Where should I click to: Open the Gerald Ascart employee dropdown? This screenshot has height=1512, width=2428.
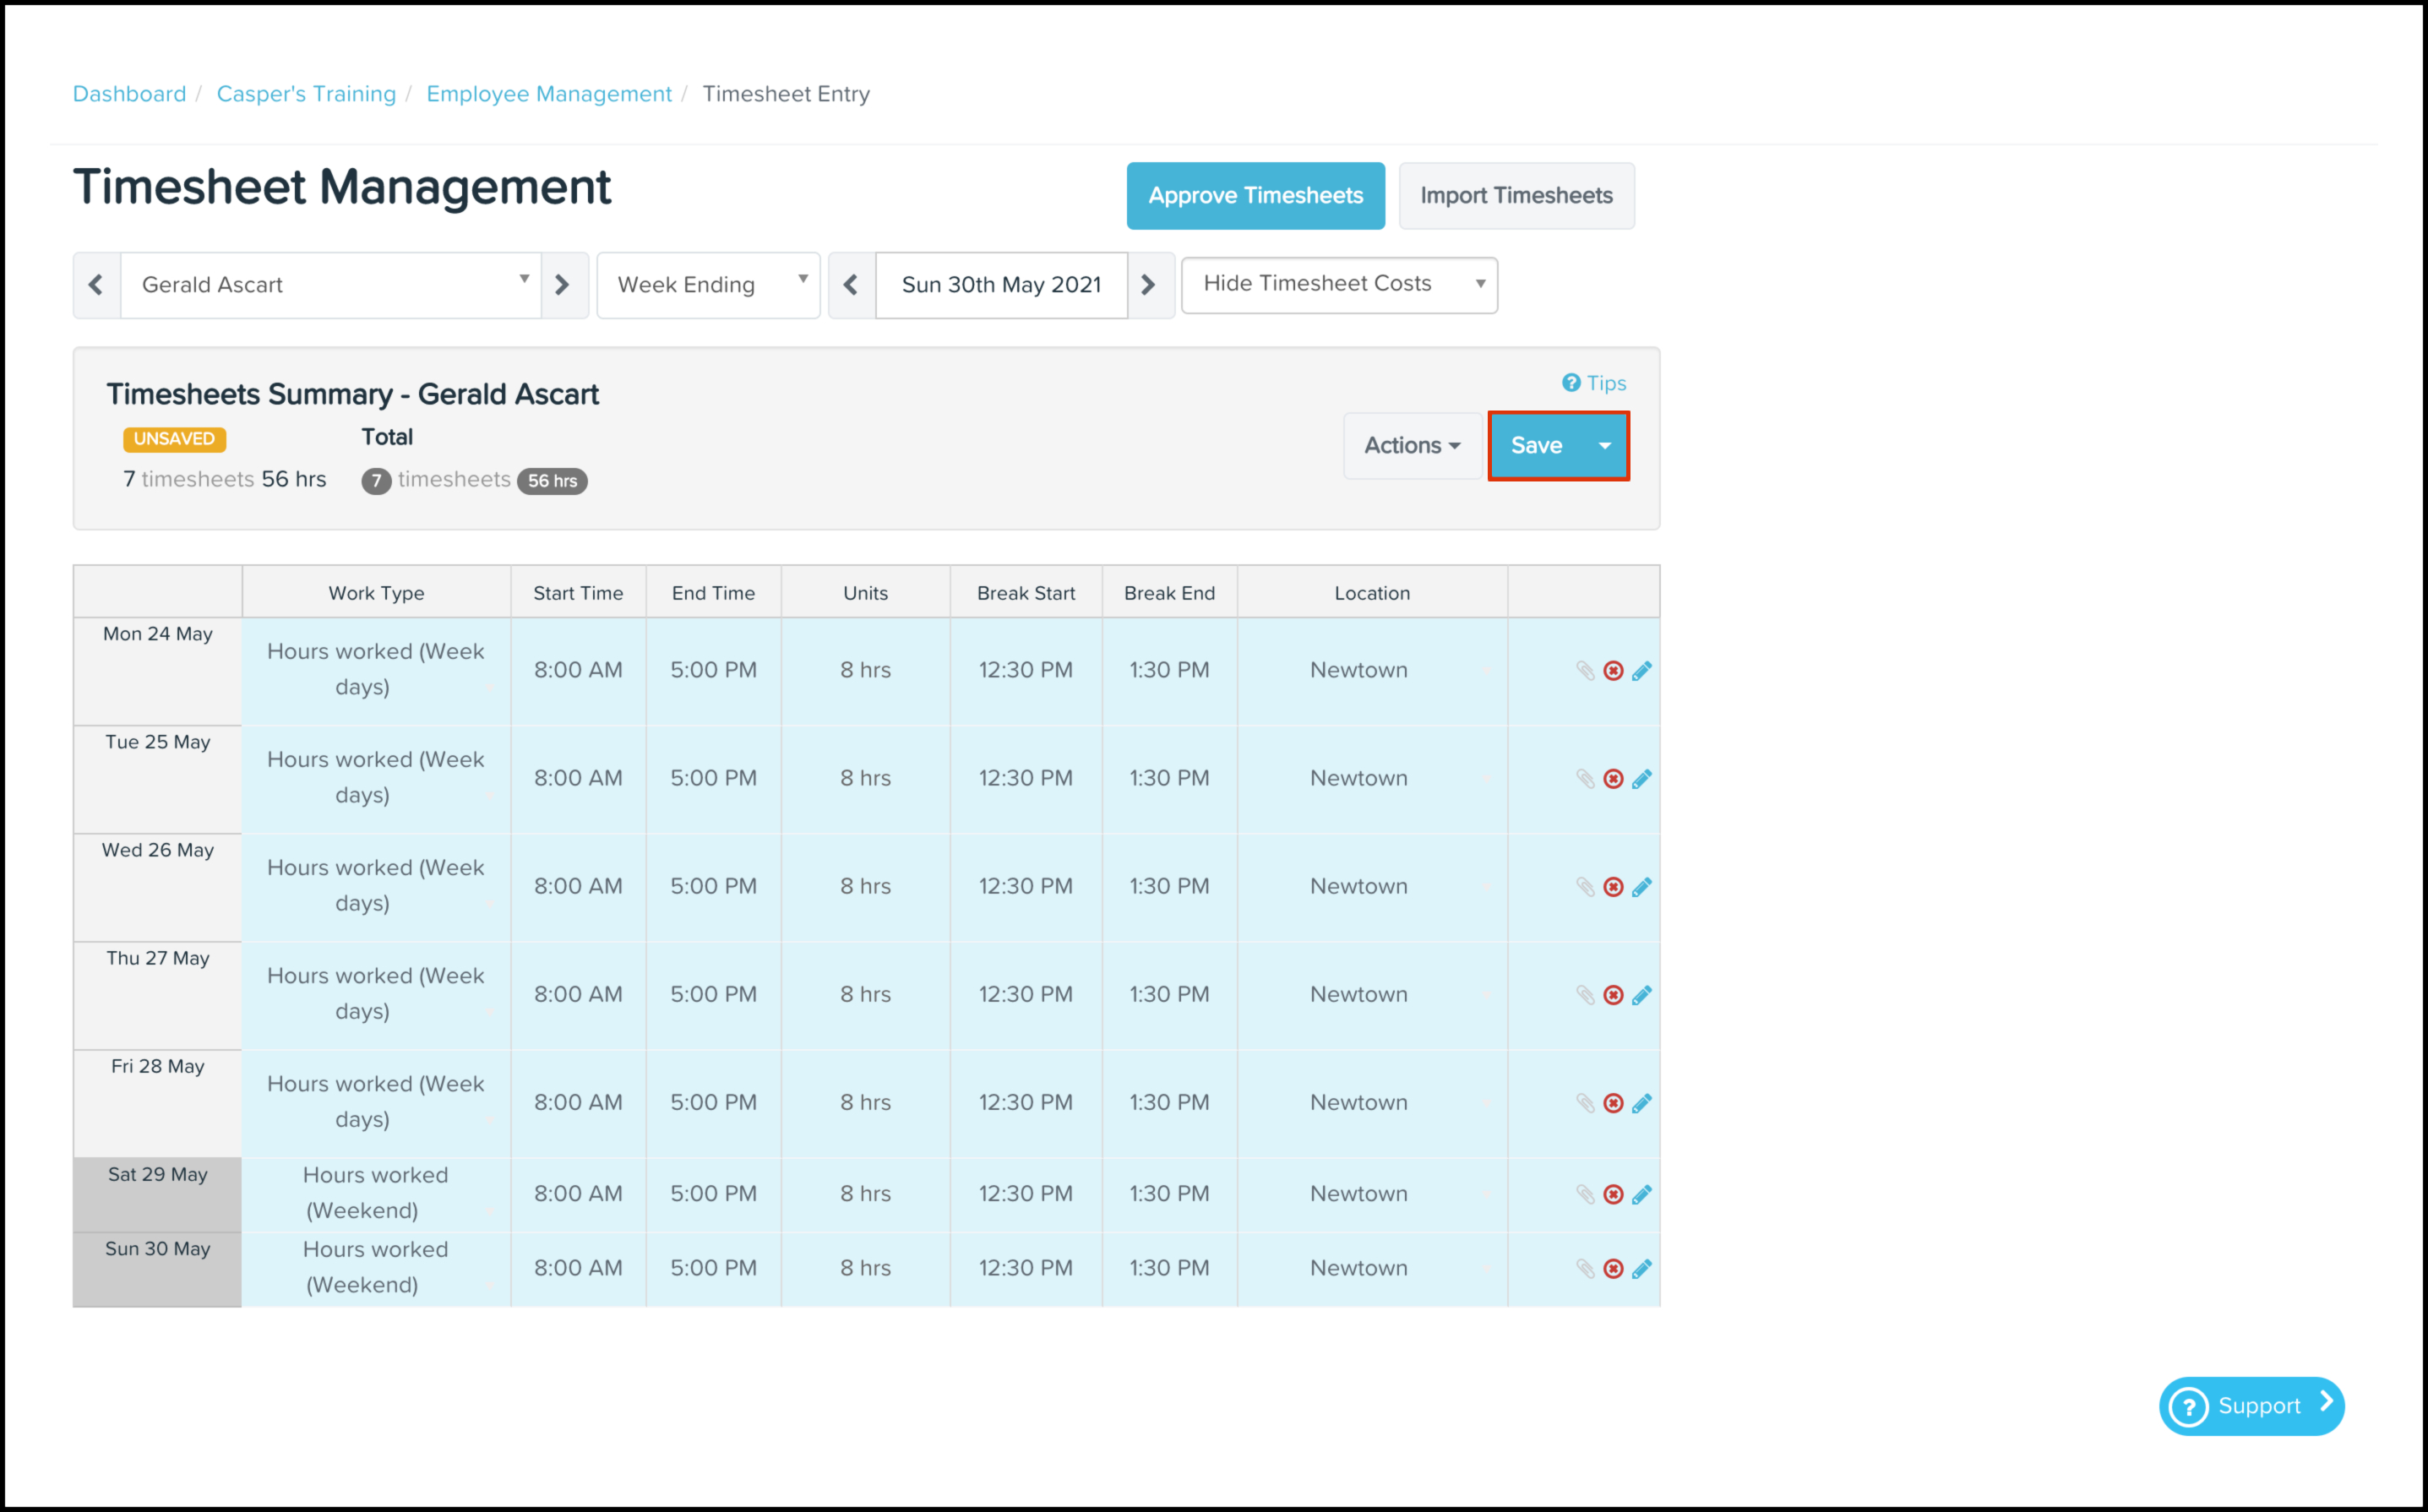coord(331,285)
